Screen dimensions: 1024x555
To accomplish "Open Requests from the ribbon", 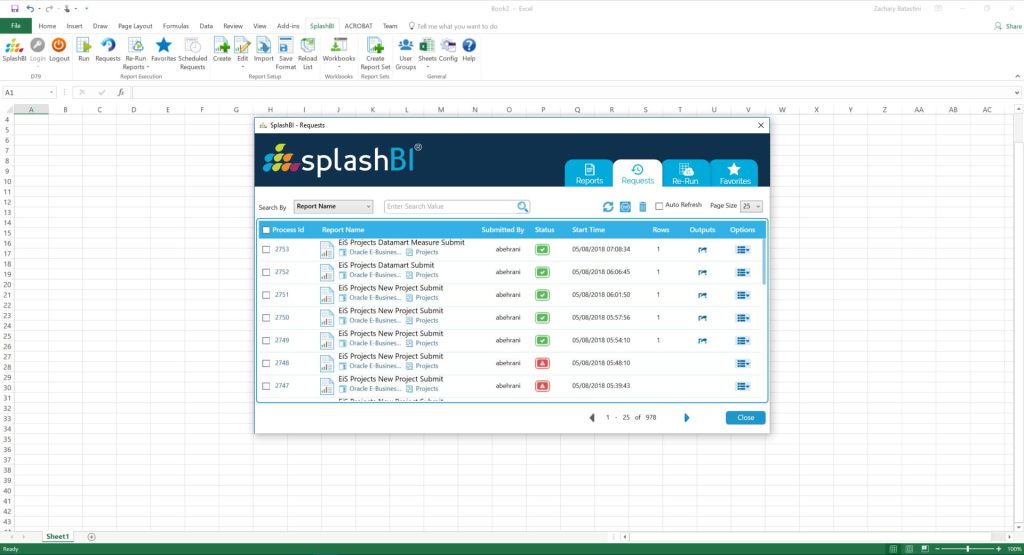I will point(108,45).
